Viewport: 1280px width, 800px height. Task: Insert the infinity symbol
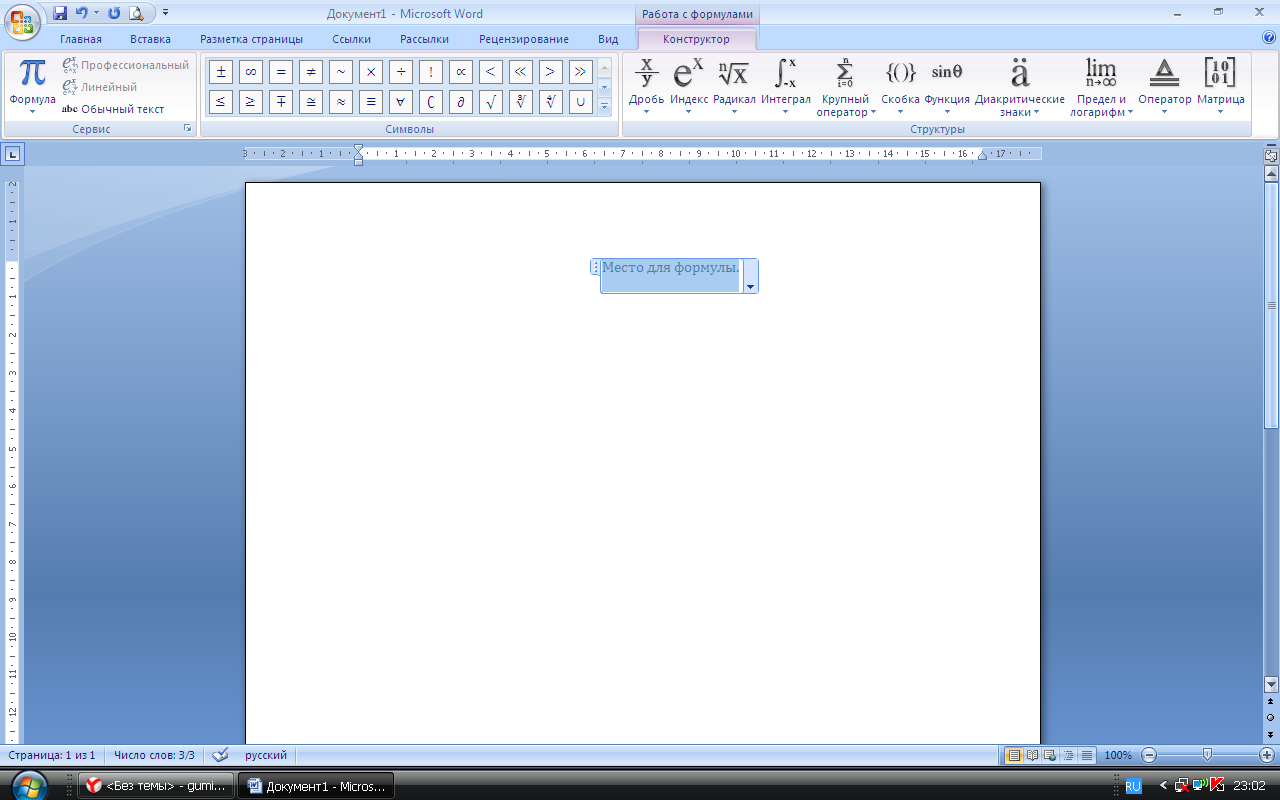[x=250, y=72]
